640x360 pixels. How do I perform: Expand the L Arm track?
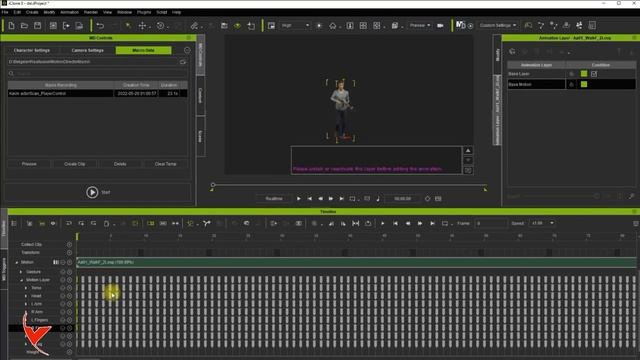point(26,304)
